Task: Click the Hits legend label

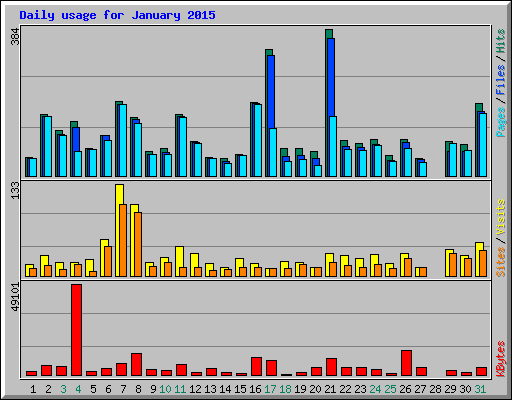Action: (x=501, y=41)
